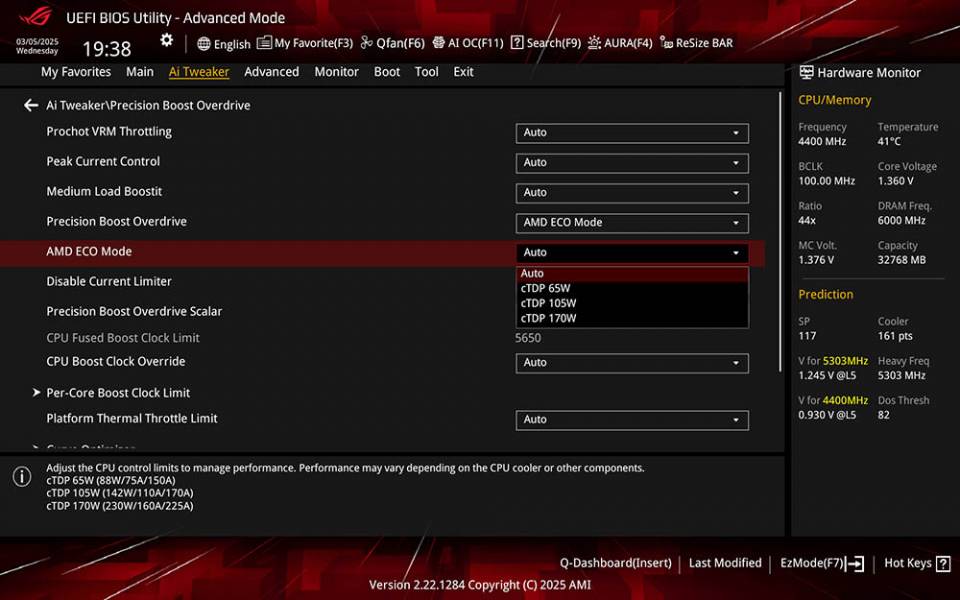Viewport: 960px width, 600px height.
Task: Click the Search(F9) question mark icon
Action: (517, 43)
